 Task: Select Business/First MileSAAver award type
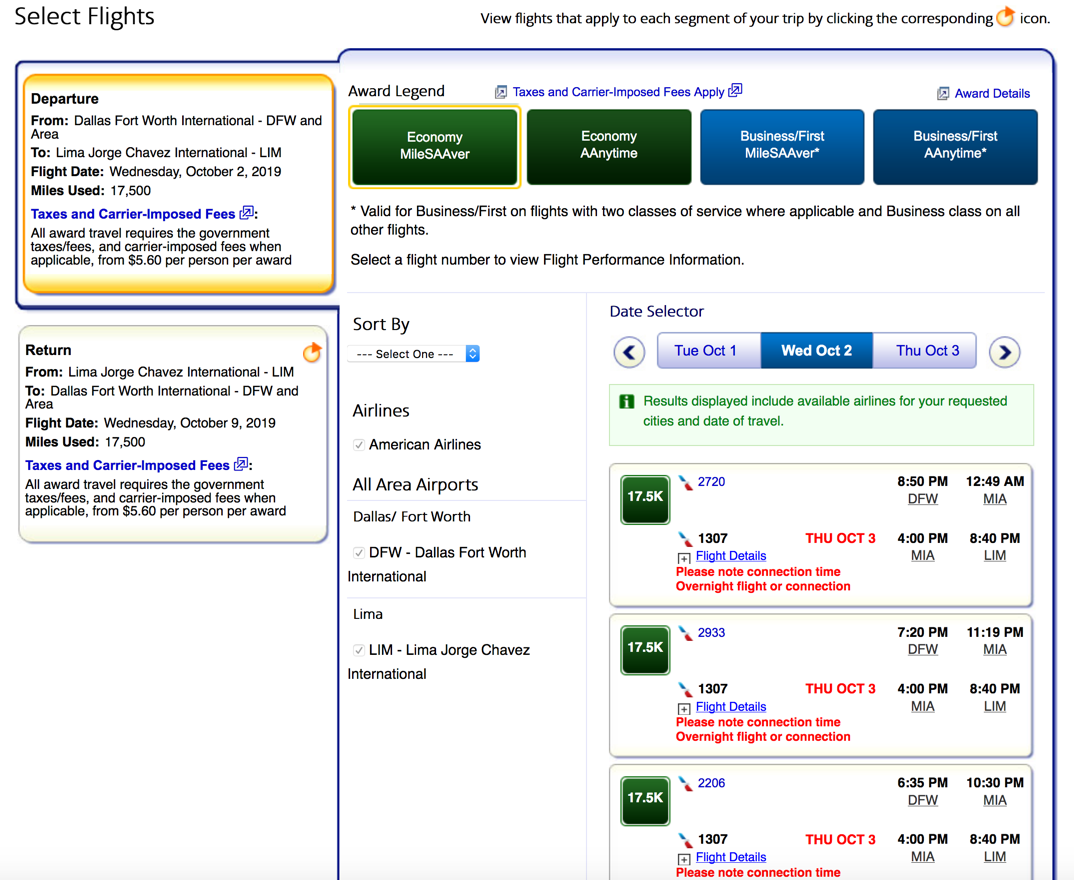782,147
